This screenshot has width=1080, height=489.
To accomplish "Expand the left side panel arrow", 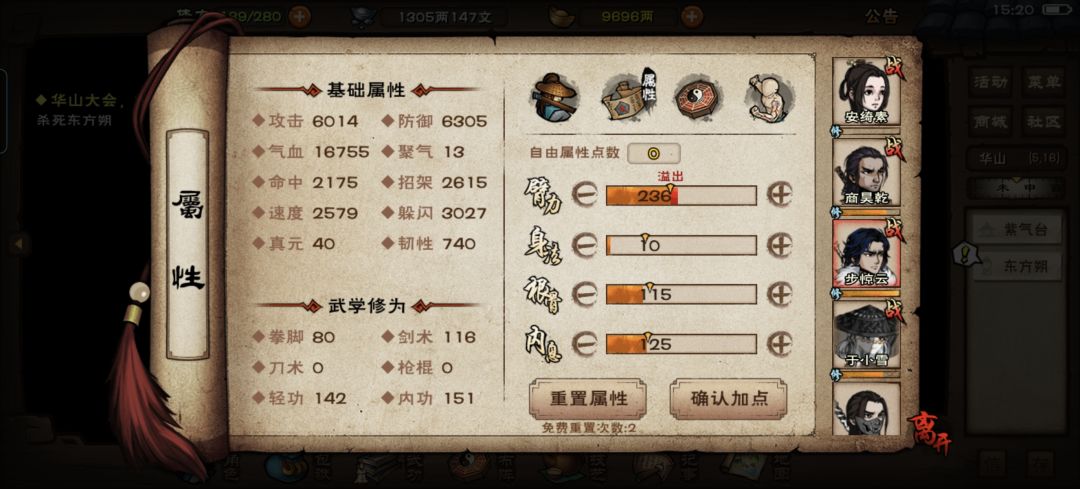I will click(x=19, y=243).
